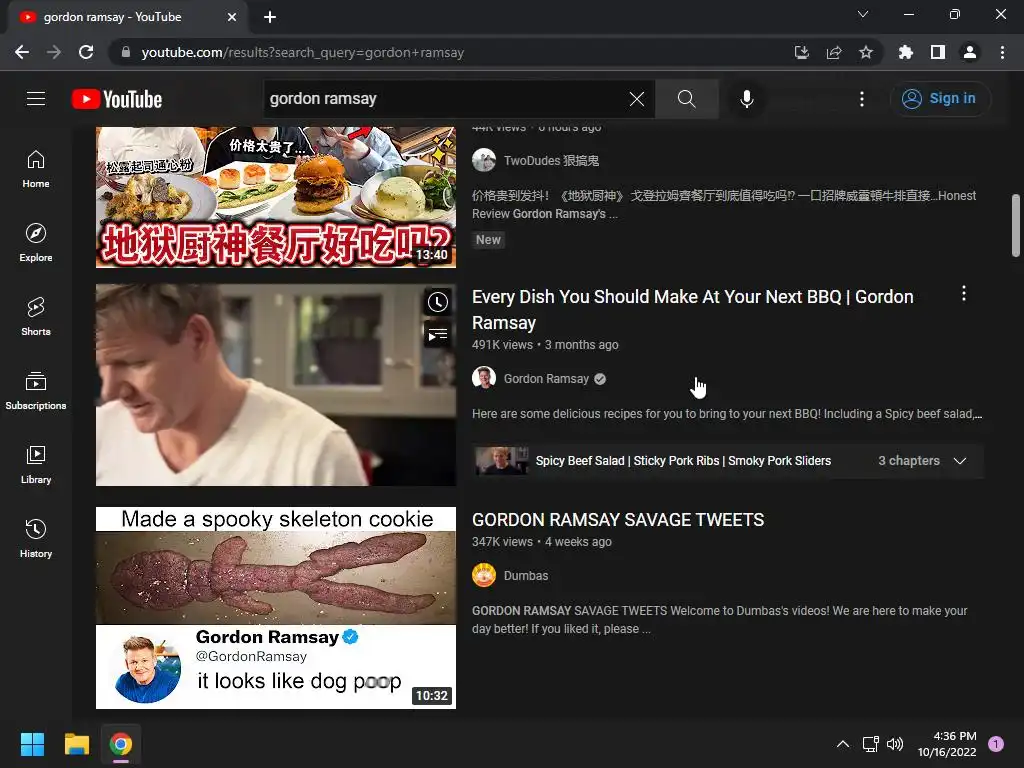The image size is (1024, 768).
Task: Click the TwoDudes channel avatar
Action: click(x=484, y=160)
